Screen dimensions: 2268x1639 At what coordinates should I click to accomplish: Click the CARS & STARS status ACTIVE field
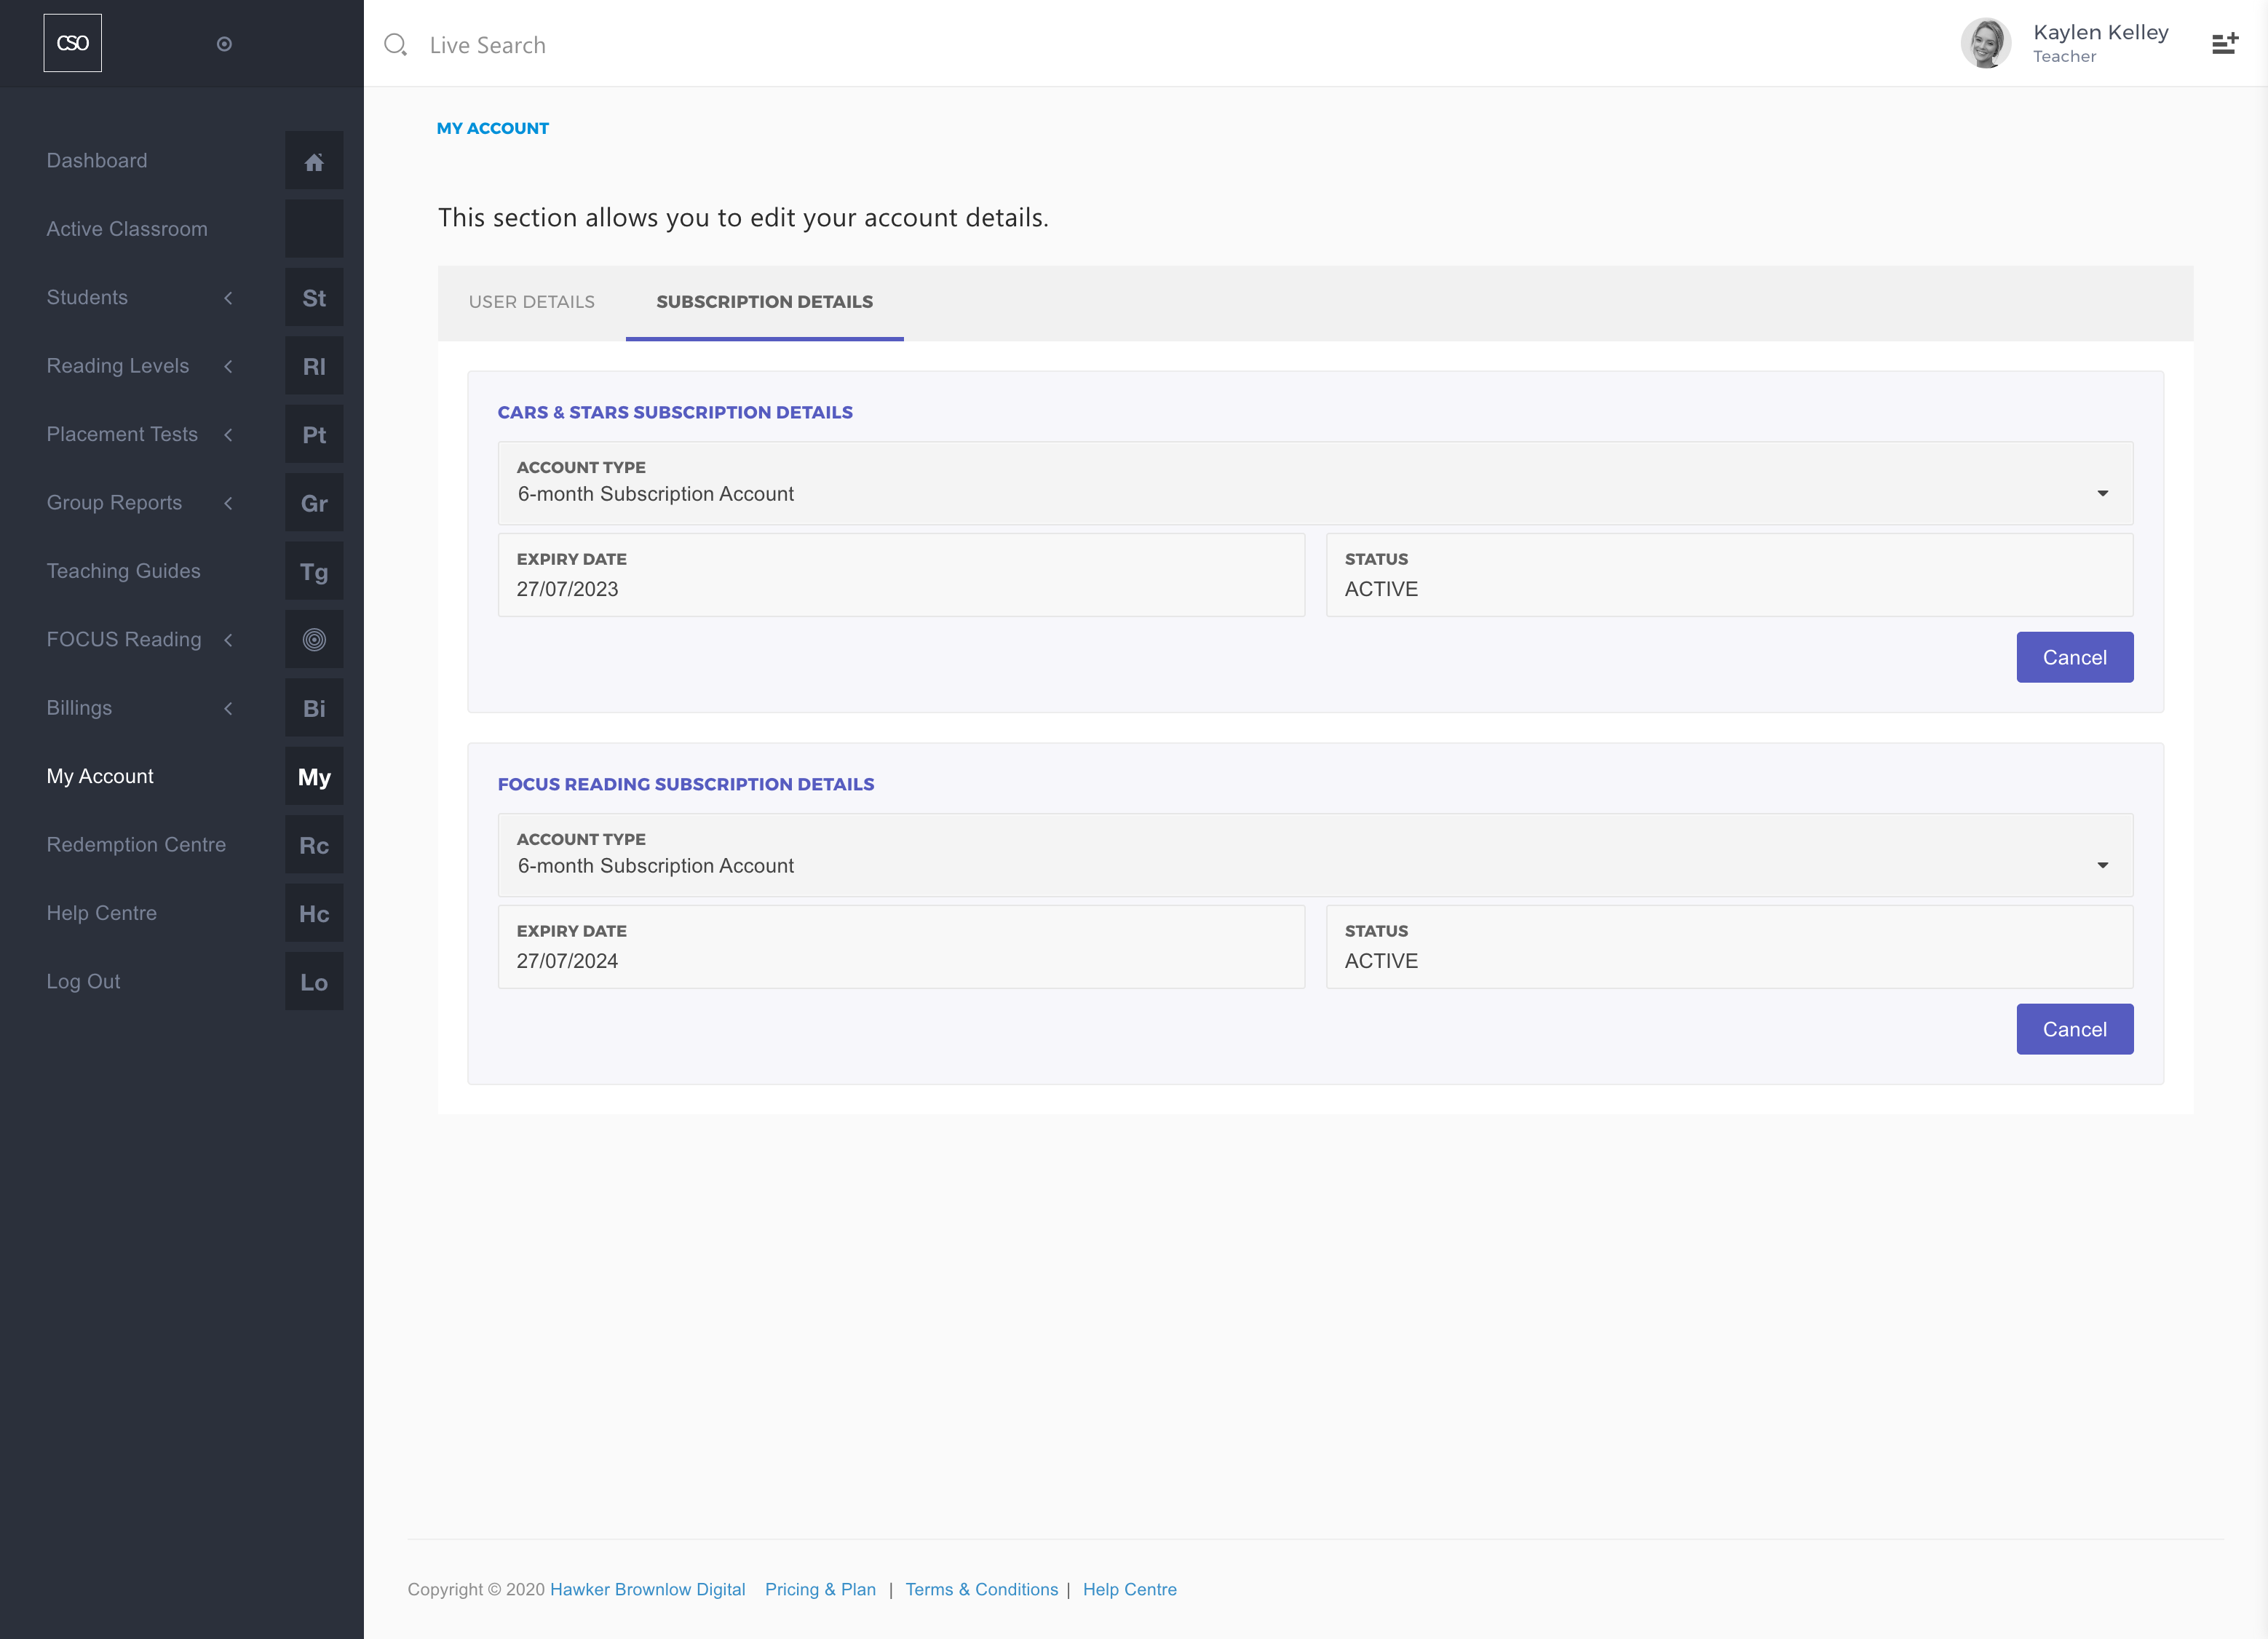[x=1729, y=575]
